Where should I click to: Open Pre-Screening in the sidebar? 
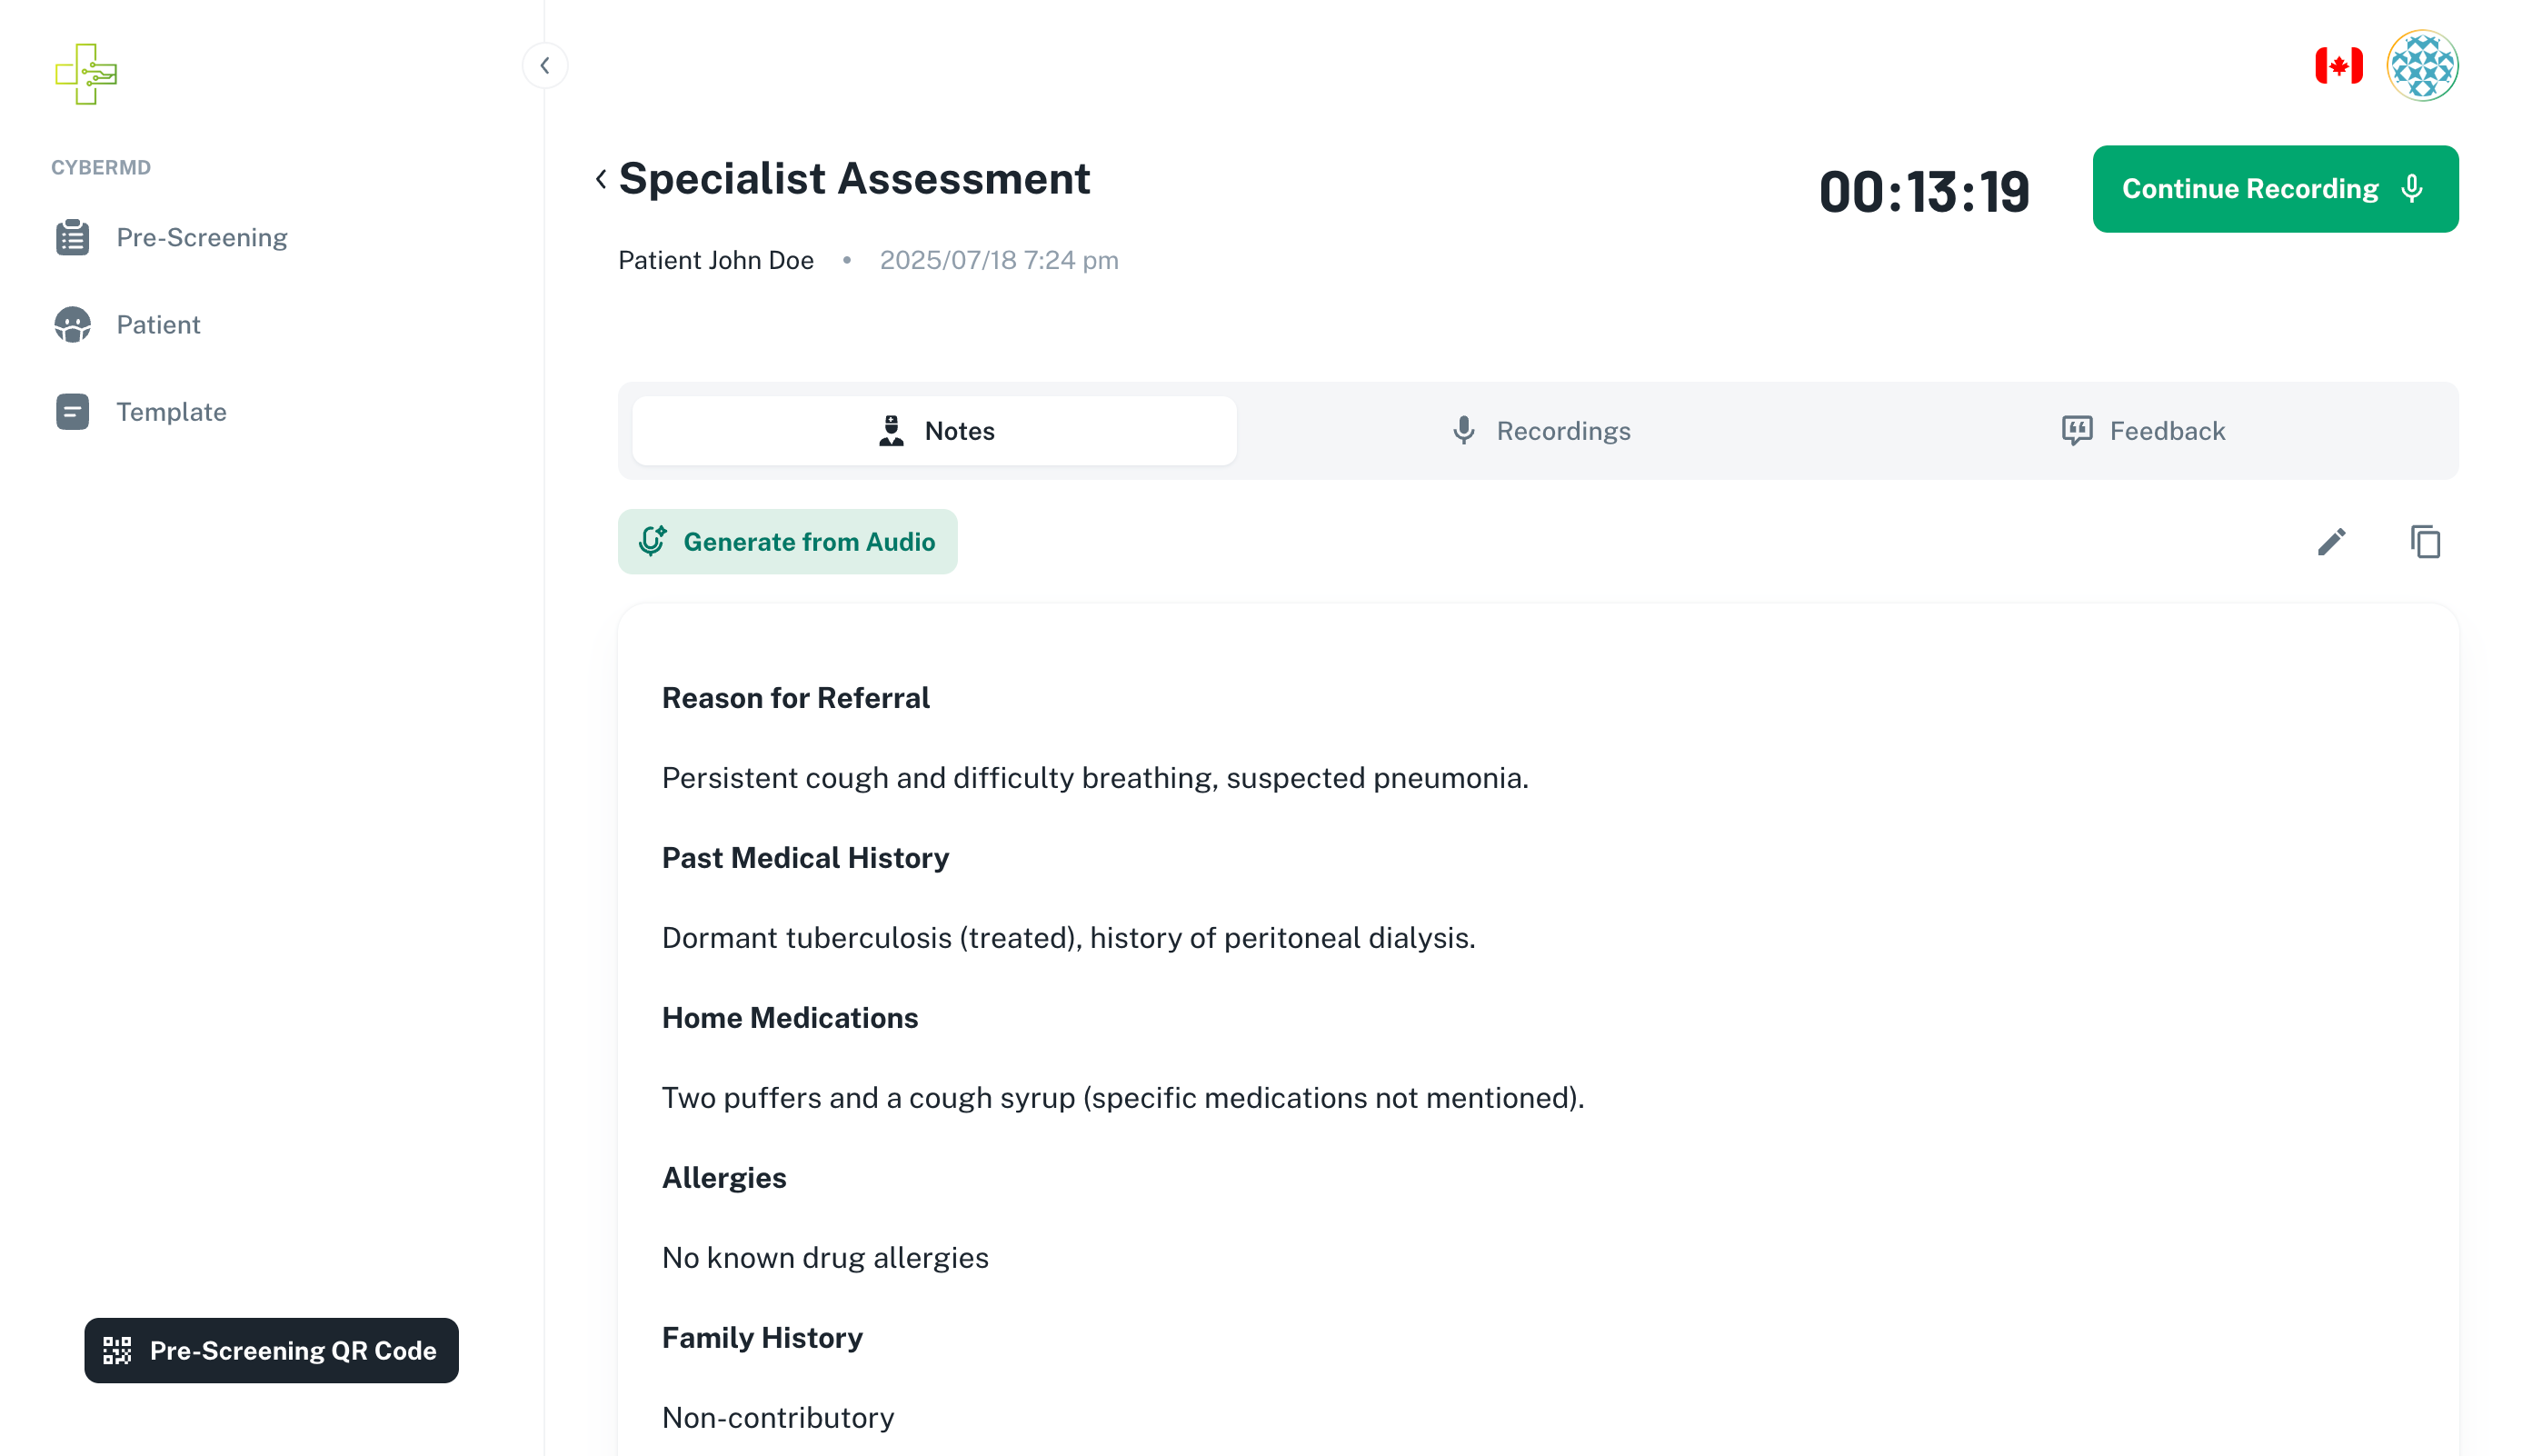pos(201,237)
